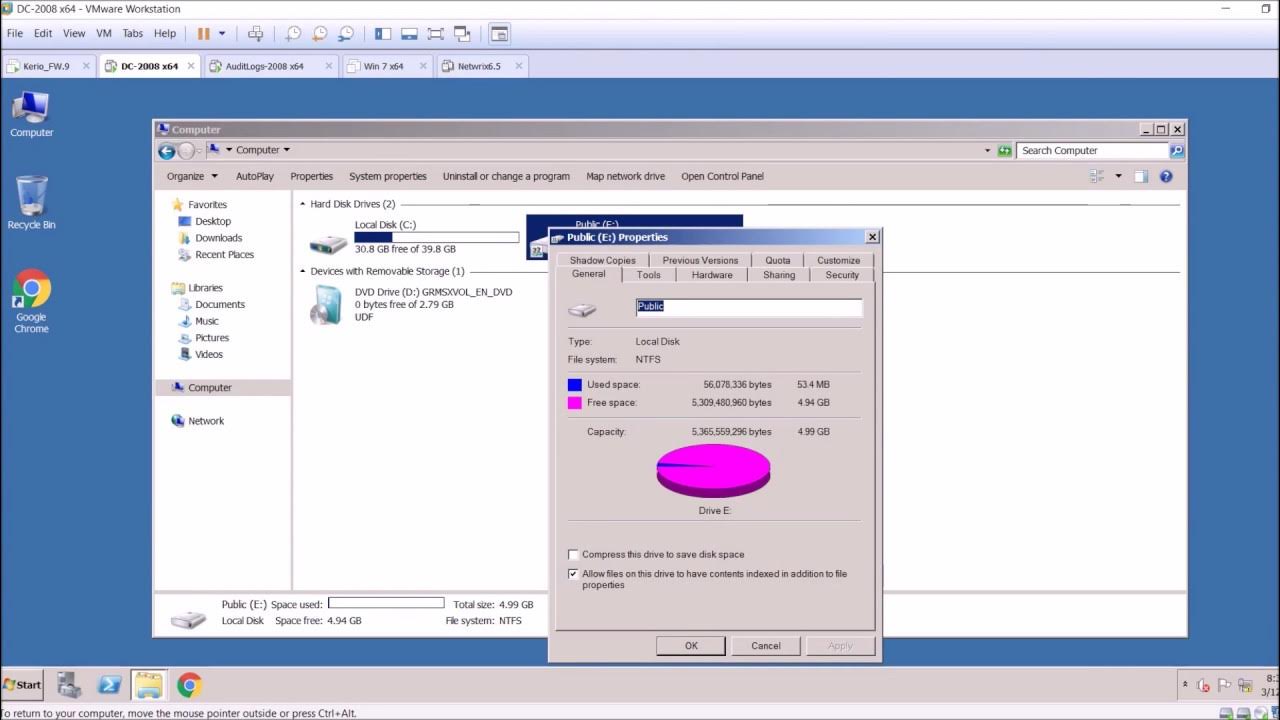The image size is (1280, 720).
Task: Switch to the Previous Versions tab
Action: pyautogui.click(x=700, y=260)
